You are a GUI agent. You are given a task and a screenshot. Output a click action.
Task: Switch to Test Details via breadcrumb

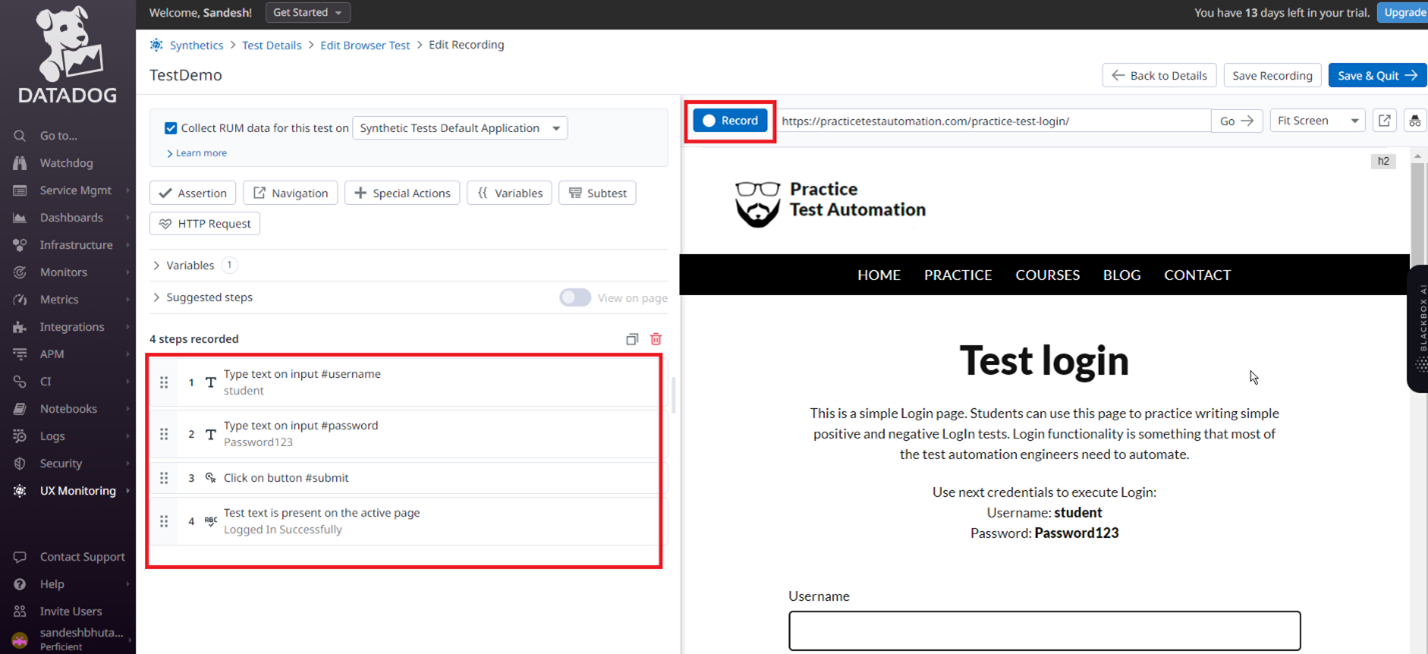coord(271,44)
